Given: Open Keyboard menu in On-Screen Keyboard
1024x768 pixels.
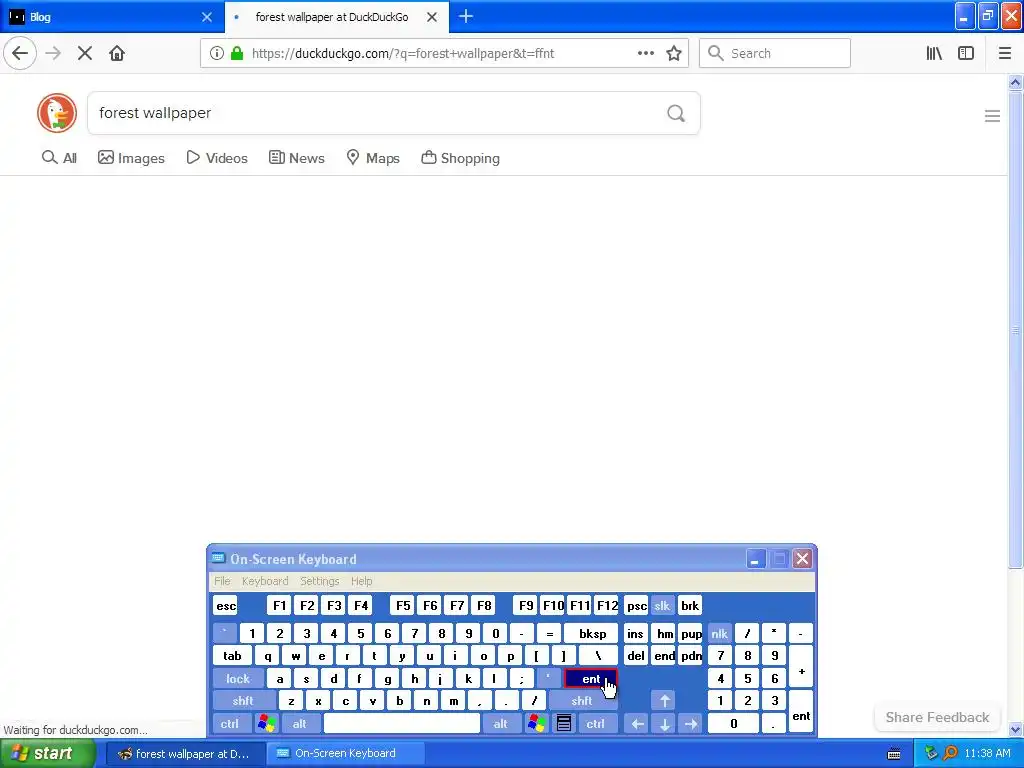Looking at the screenshot, I should coord(264,581).
